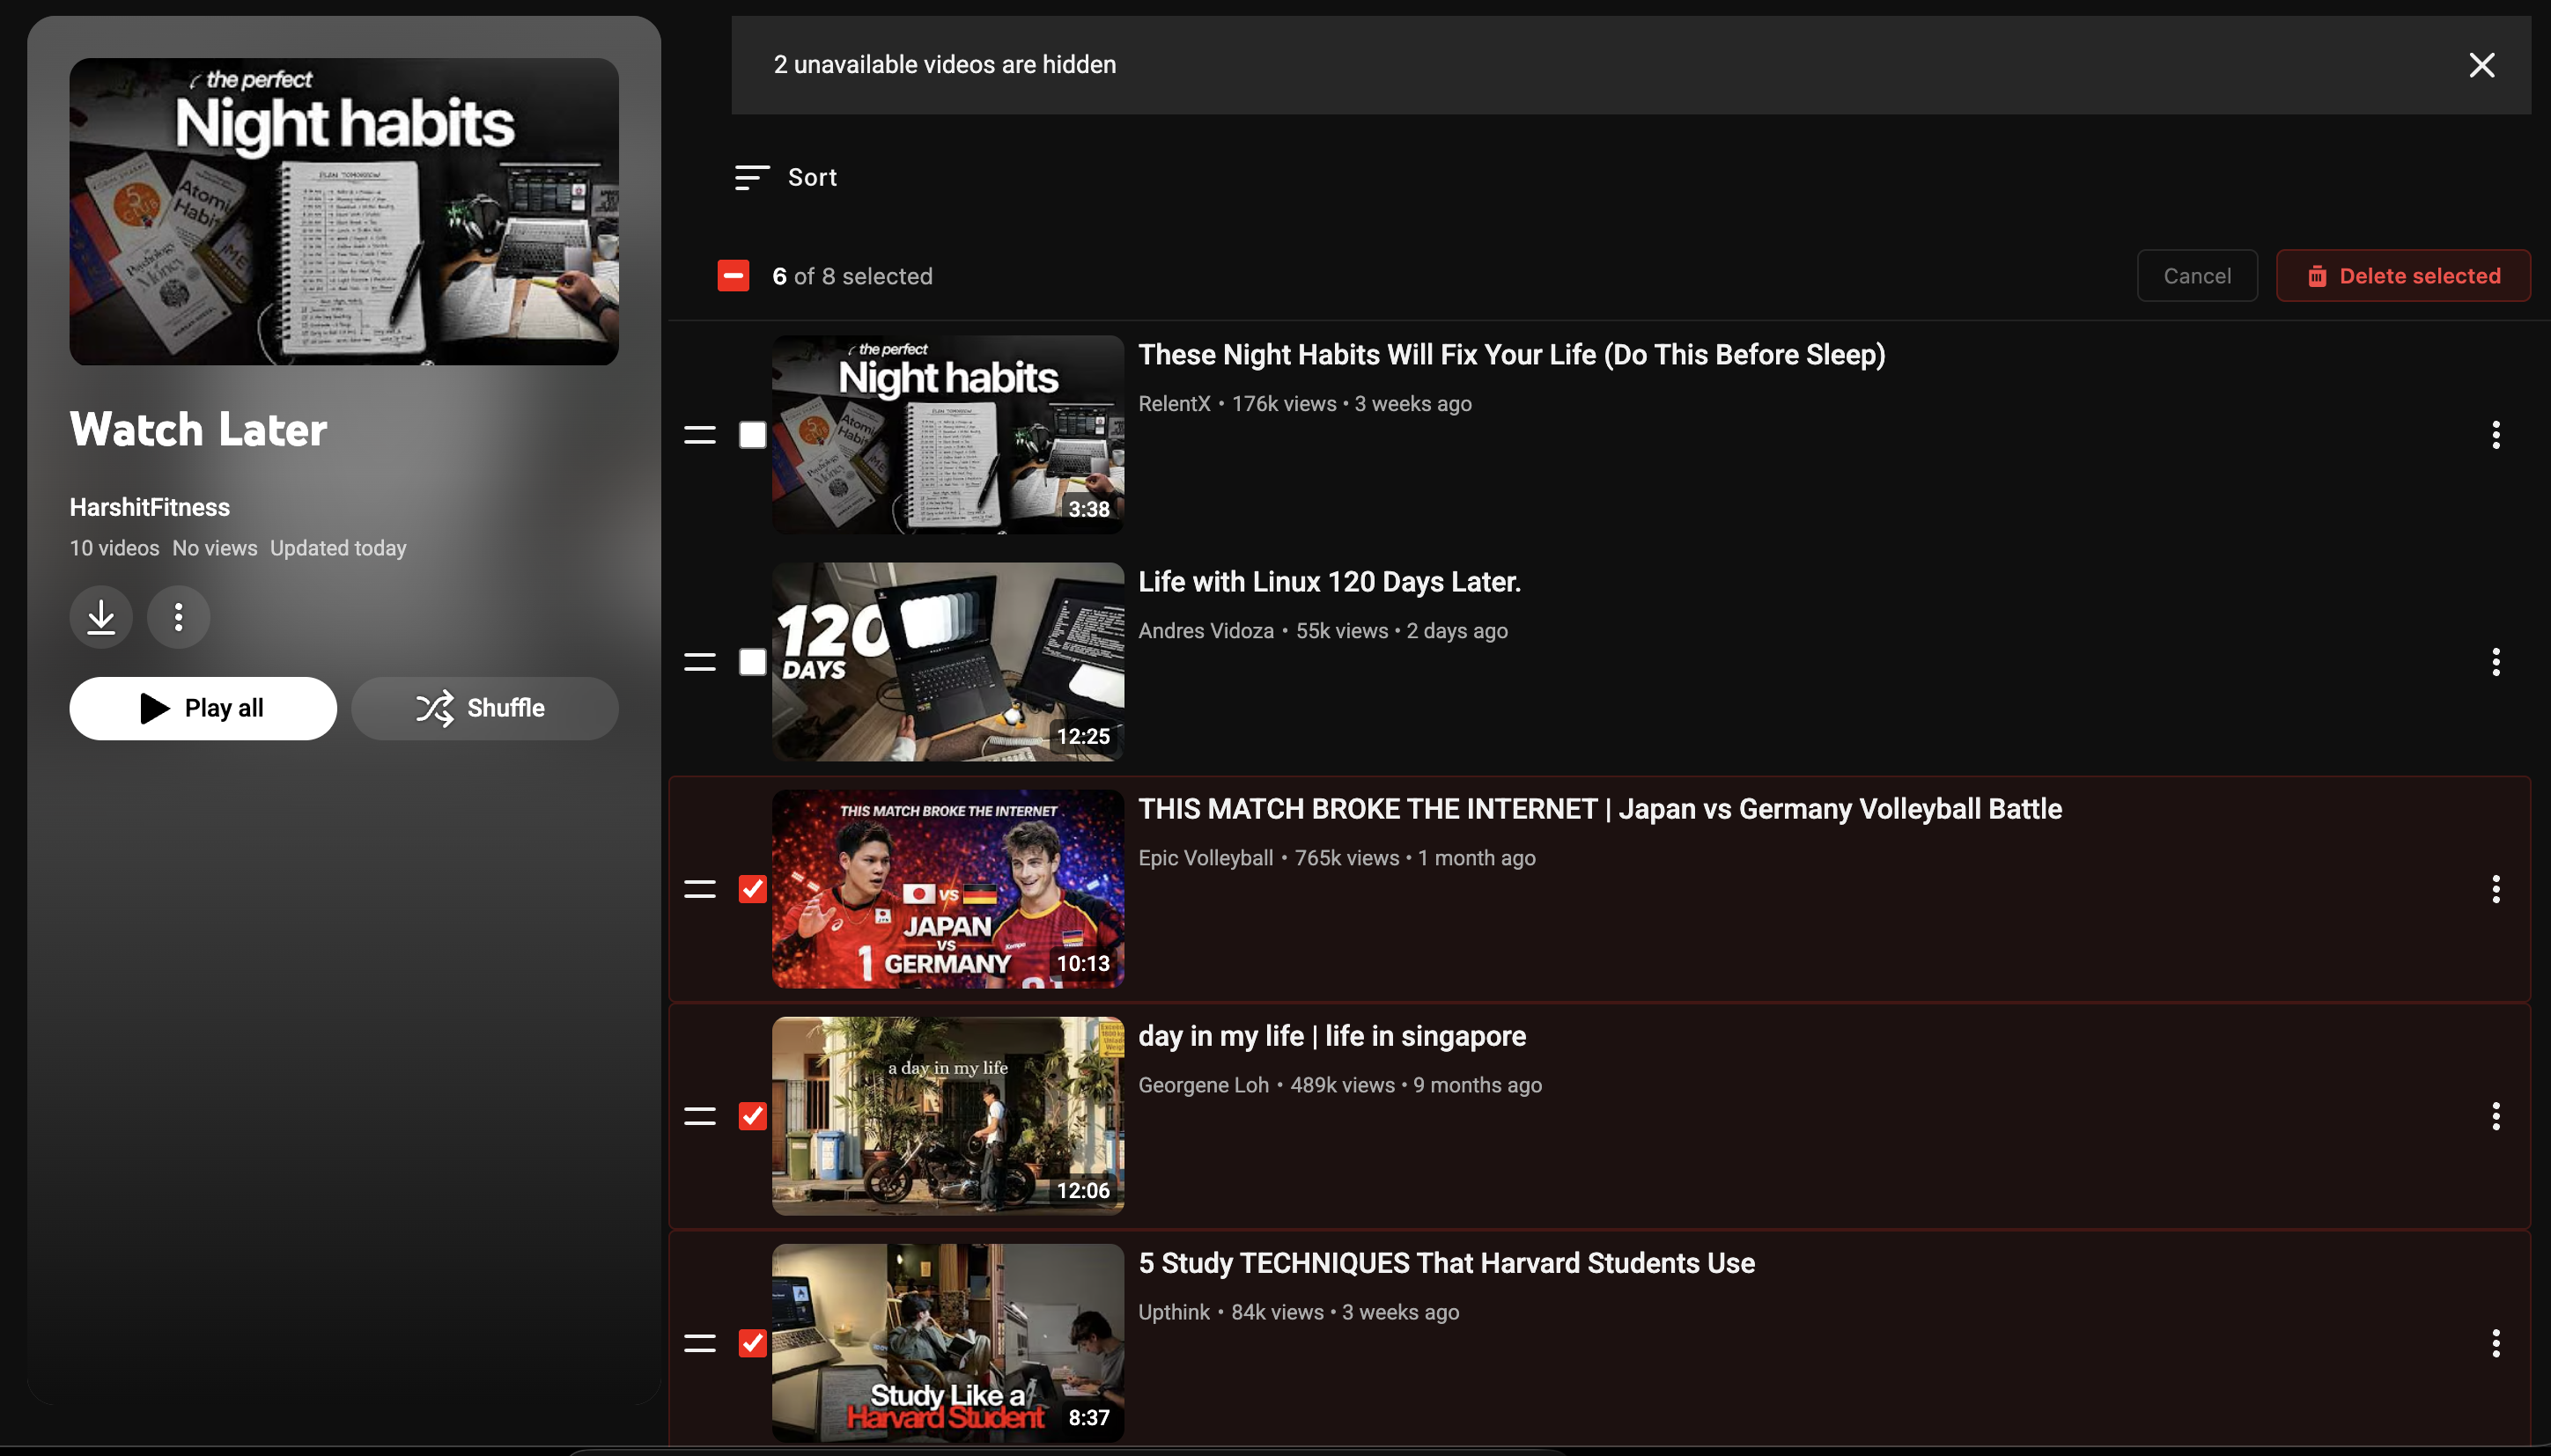Click the 6 of 8 selected master checkbox
Image resolution: width=2551 pixels, height=1456 pixels.
point(733,275)
